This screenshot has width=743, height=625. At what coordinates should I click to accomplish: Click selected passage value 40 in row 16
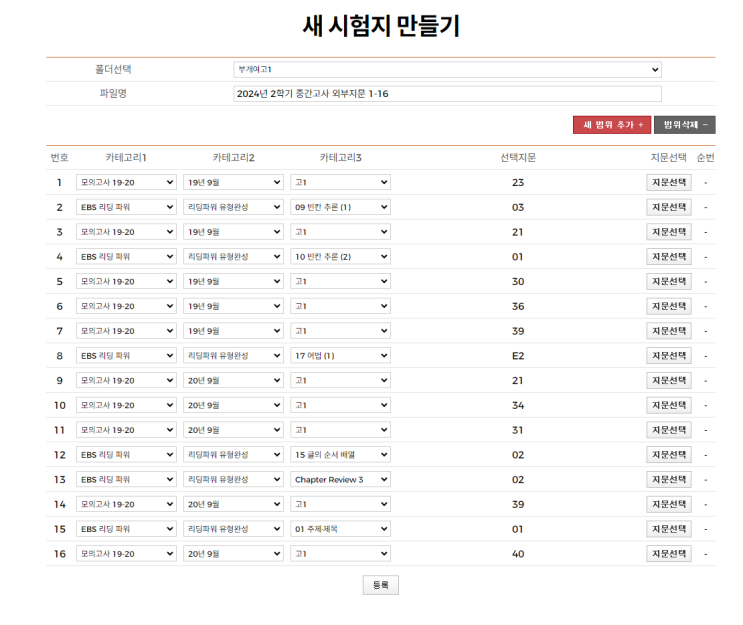[518, 554]
